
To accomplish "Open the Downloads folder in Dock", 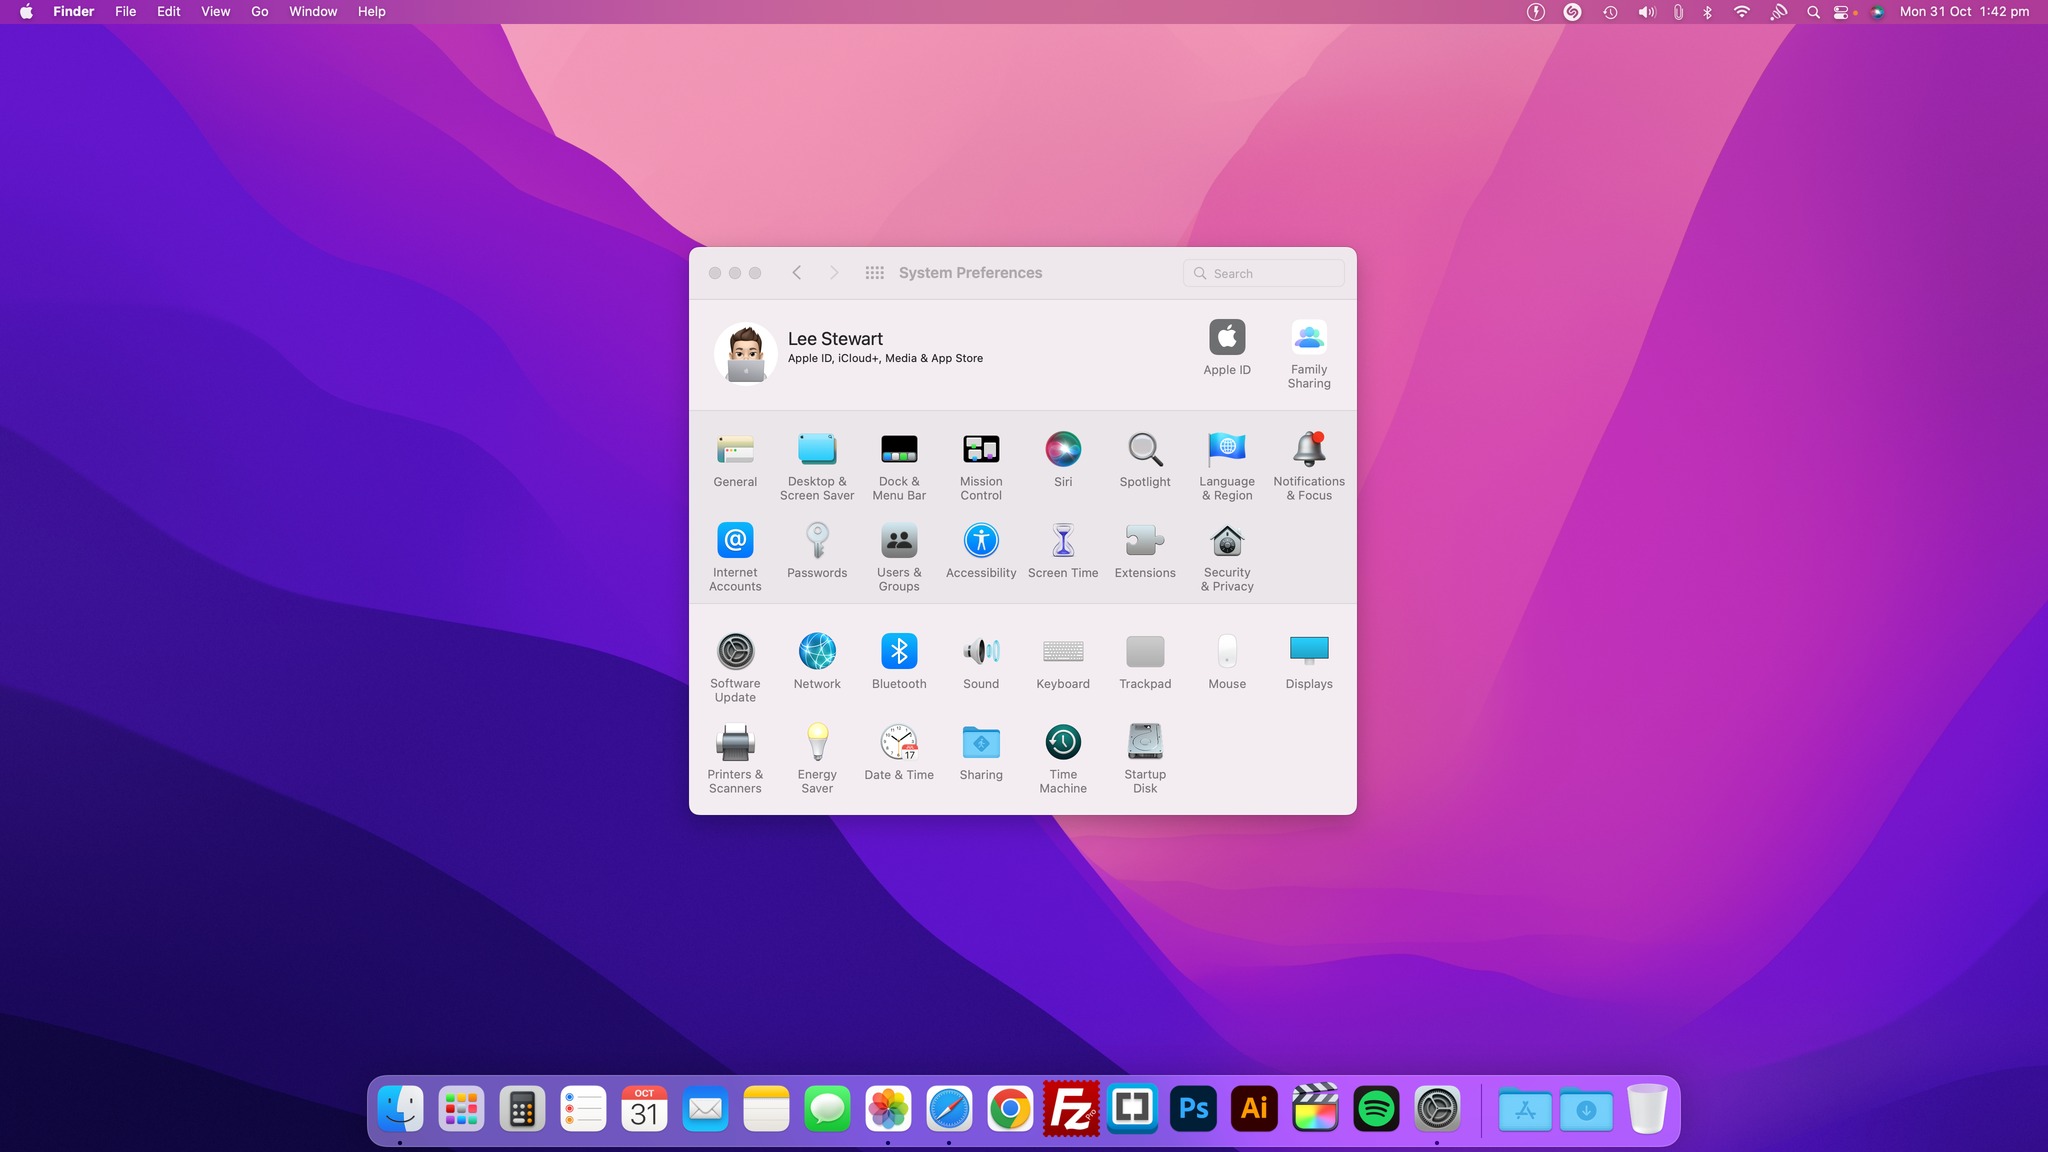I will 1586,1108.
